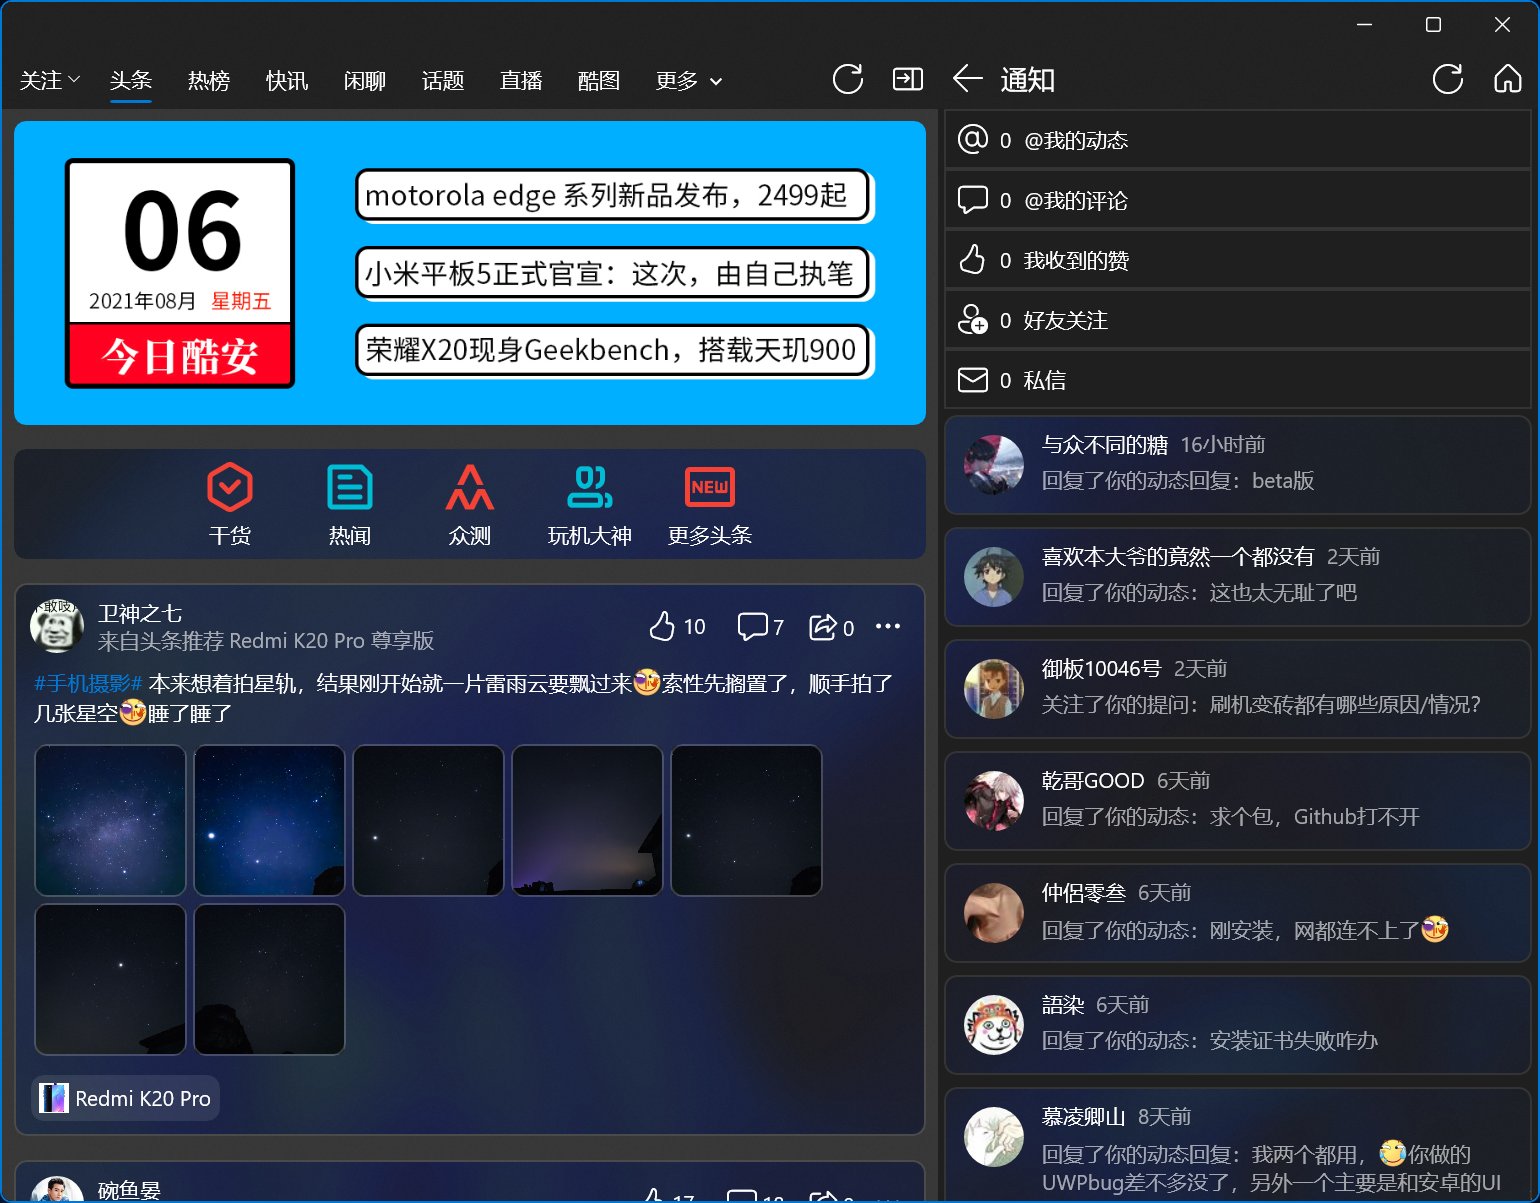View fourth photo with purple horizon
The height and width of the screenshot is (1203, 1540).
tap(587, 820)
